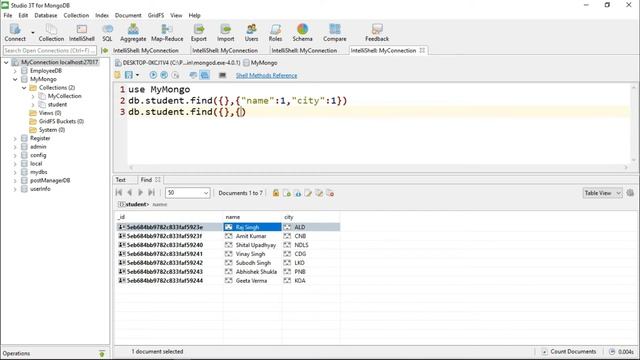Expand the MyCollection node
Image resolution: width=640 pixels, height=360 pixels.
click(x=33, y=96)
